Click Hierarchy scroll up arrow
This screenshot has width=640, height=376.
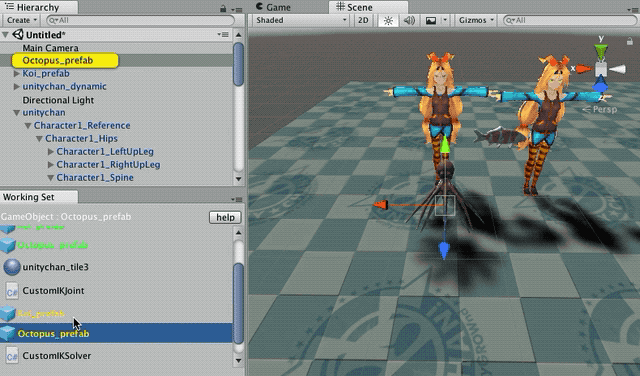238,35
